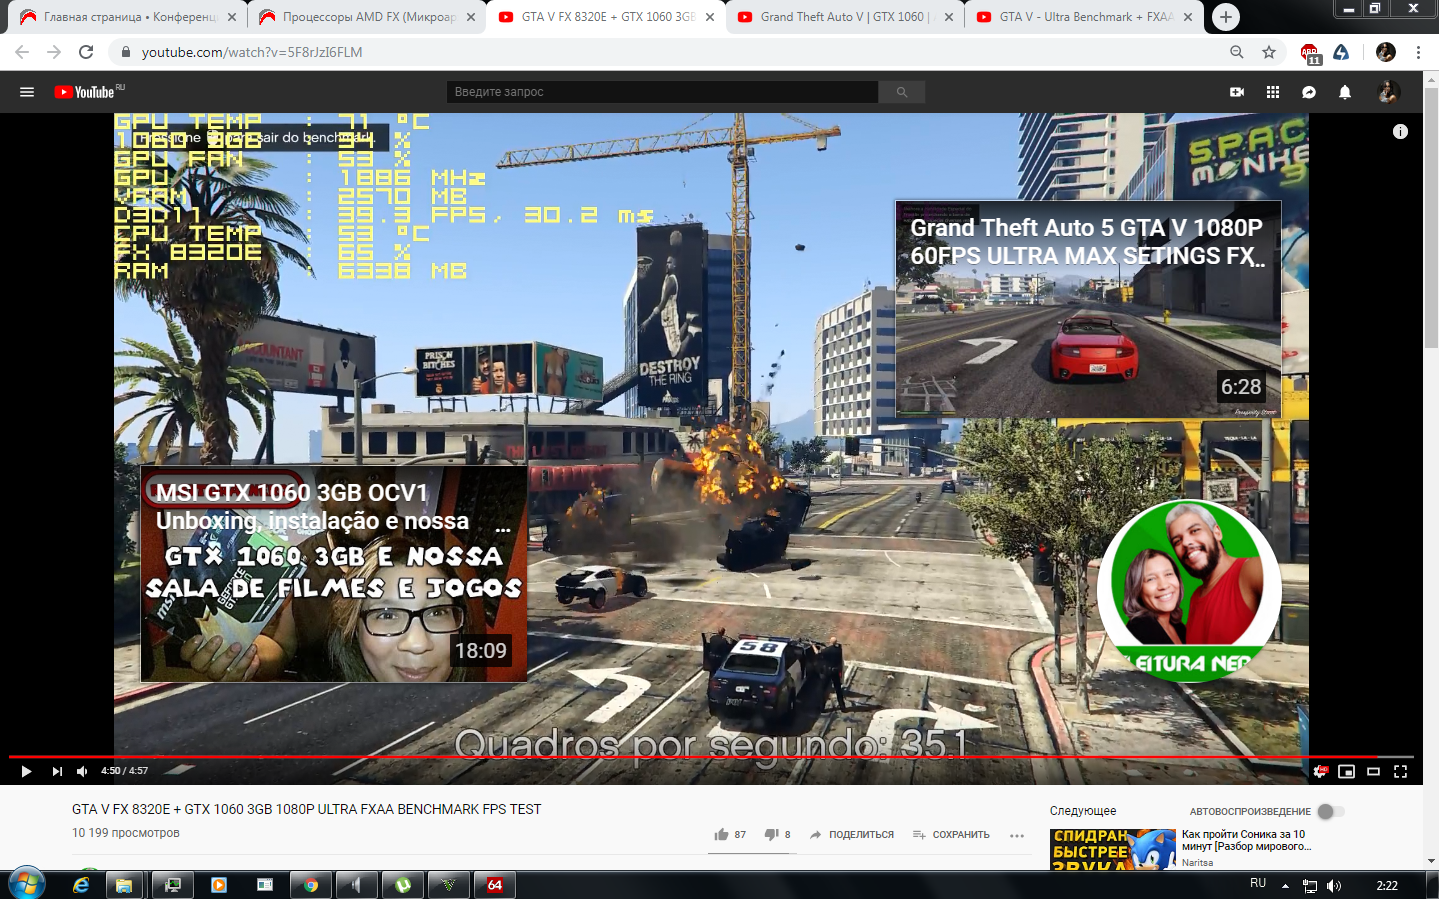Close the Процессоры AMD FX tab
The width and height of the screenshot is (1439, 899).
[x=470, y=17]
